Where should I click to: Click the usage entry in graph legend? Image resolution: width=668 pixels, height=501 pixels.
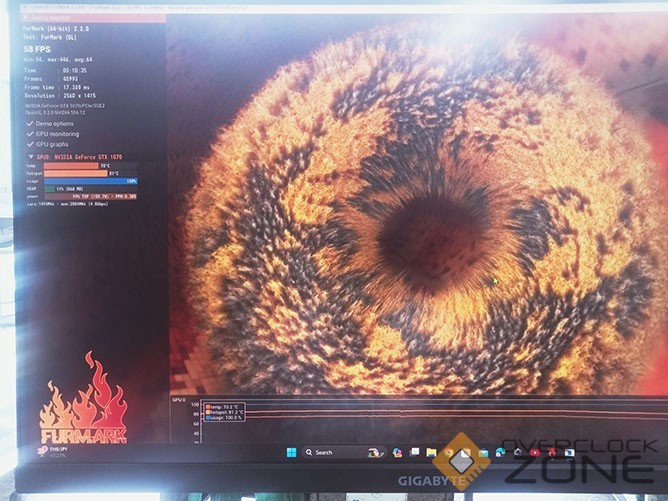(x=225, y=418)
